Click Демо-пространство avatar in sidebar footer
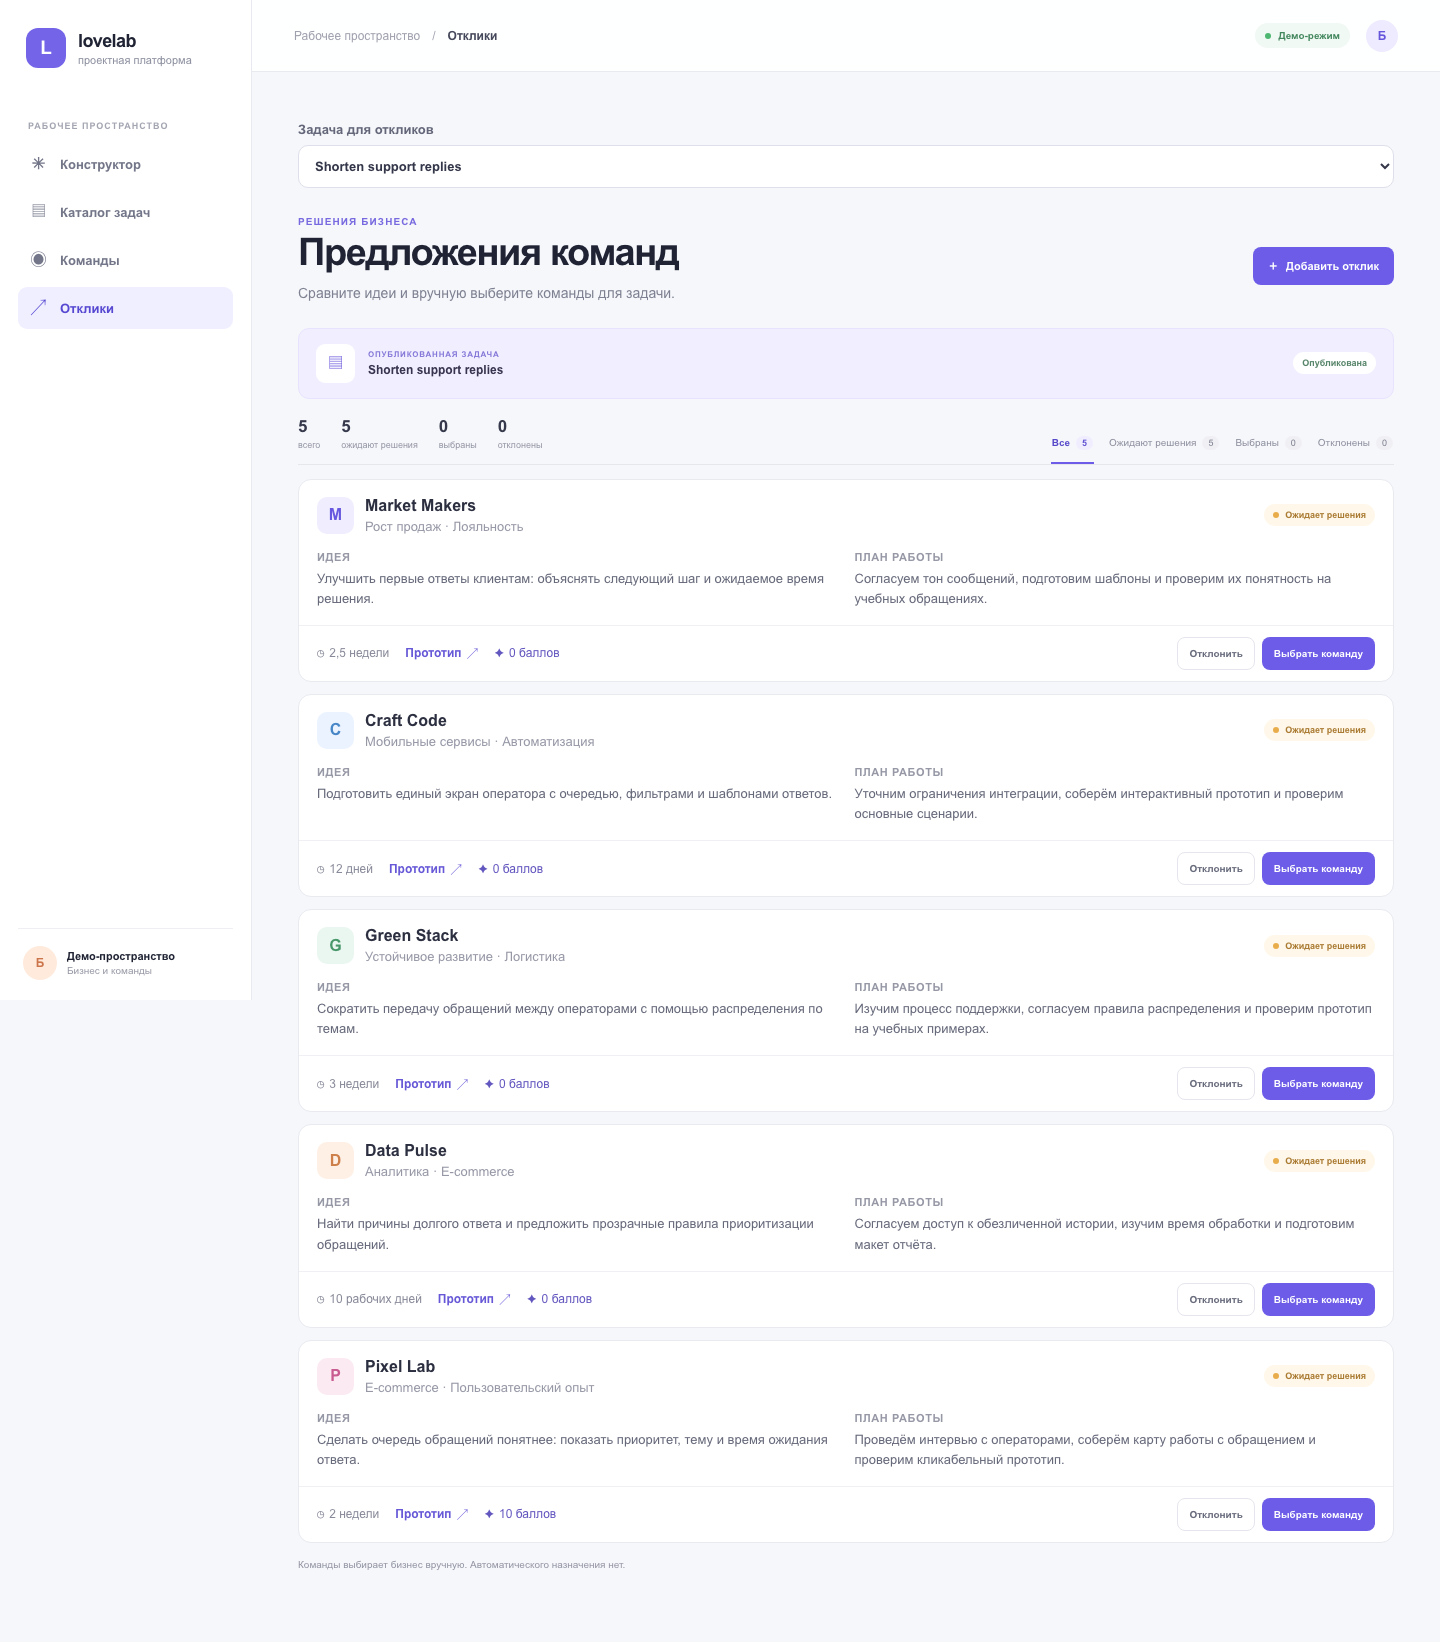The height and width of the screenshot is (1642, 1440). click(x=40, y=962)
